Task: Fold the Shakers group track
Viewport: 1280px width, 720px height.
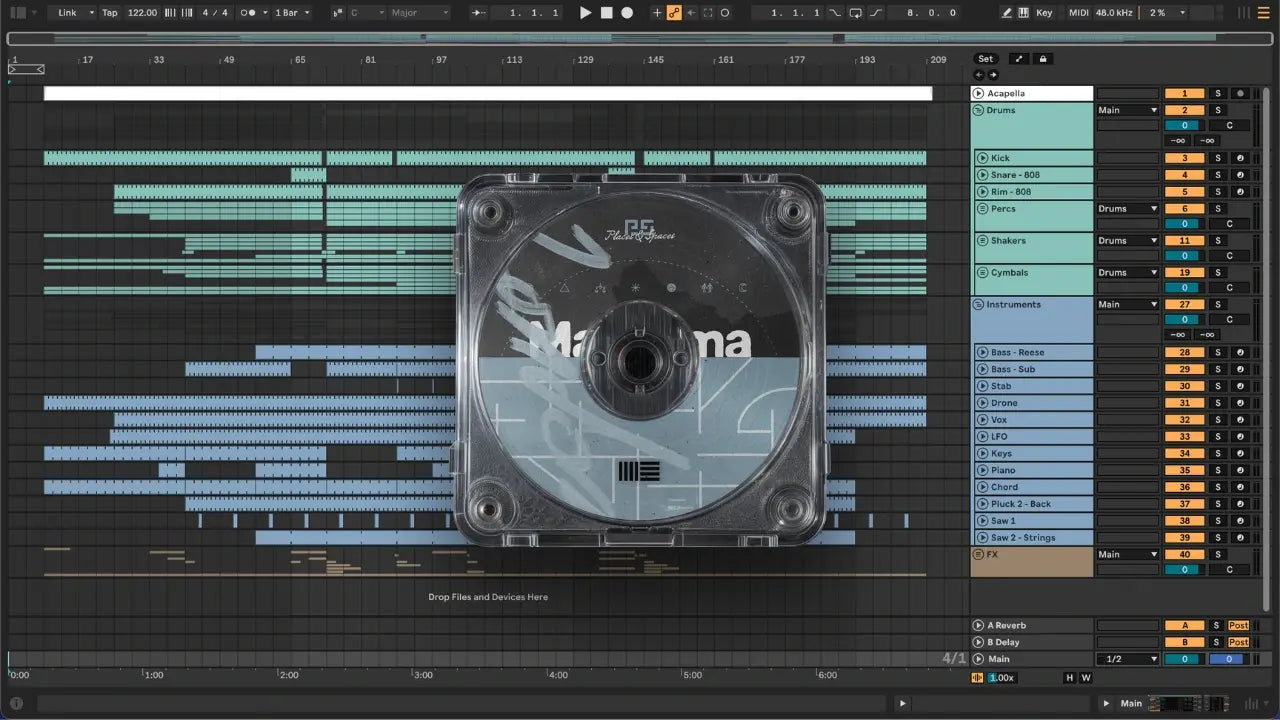Action: pos(983,241)
